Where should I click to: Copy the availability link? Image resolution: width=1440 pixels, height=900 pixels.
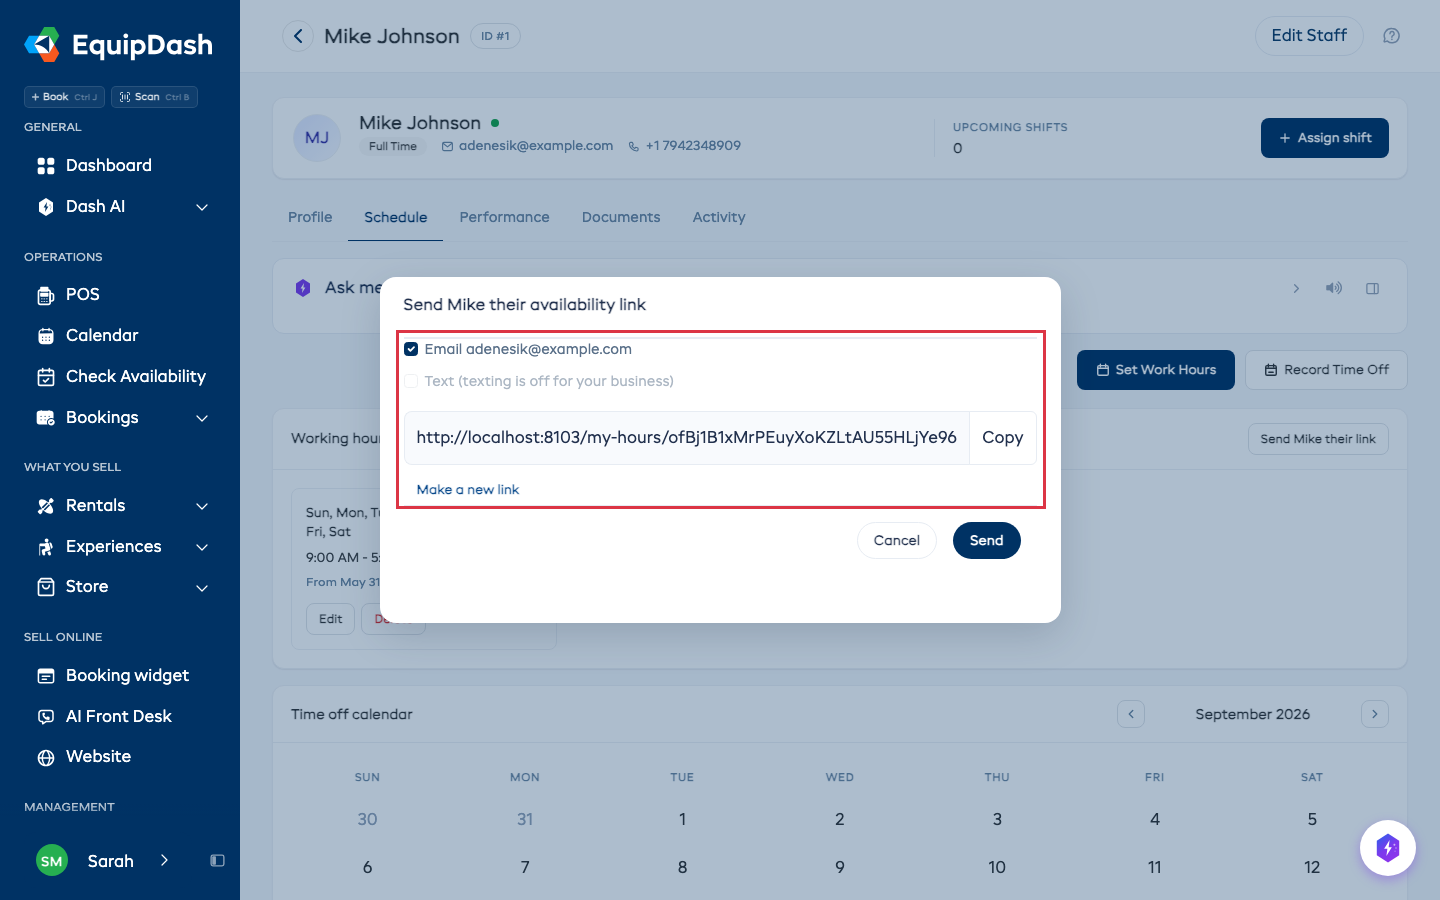1003,438
